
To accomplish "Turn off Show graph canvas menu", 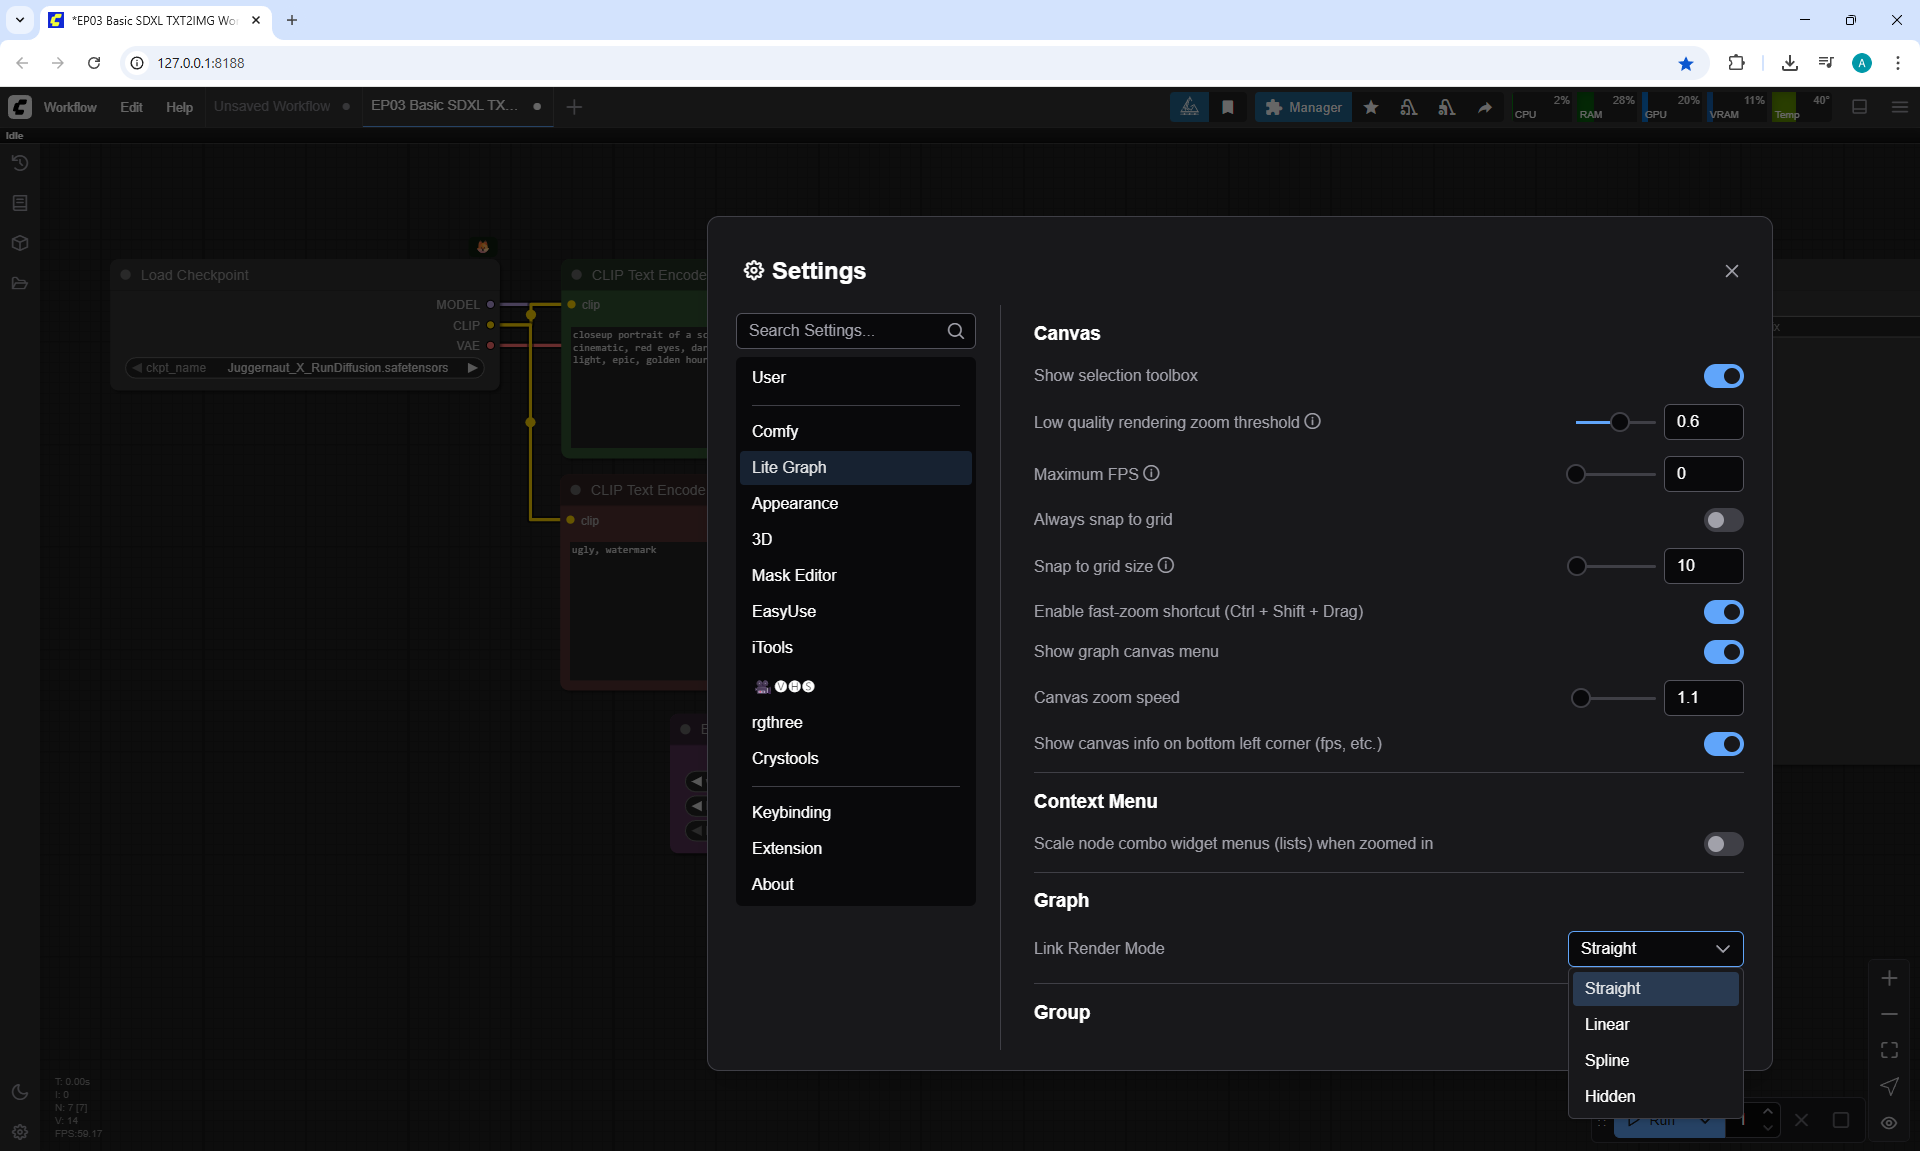I will click(x=1722, y=652).
